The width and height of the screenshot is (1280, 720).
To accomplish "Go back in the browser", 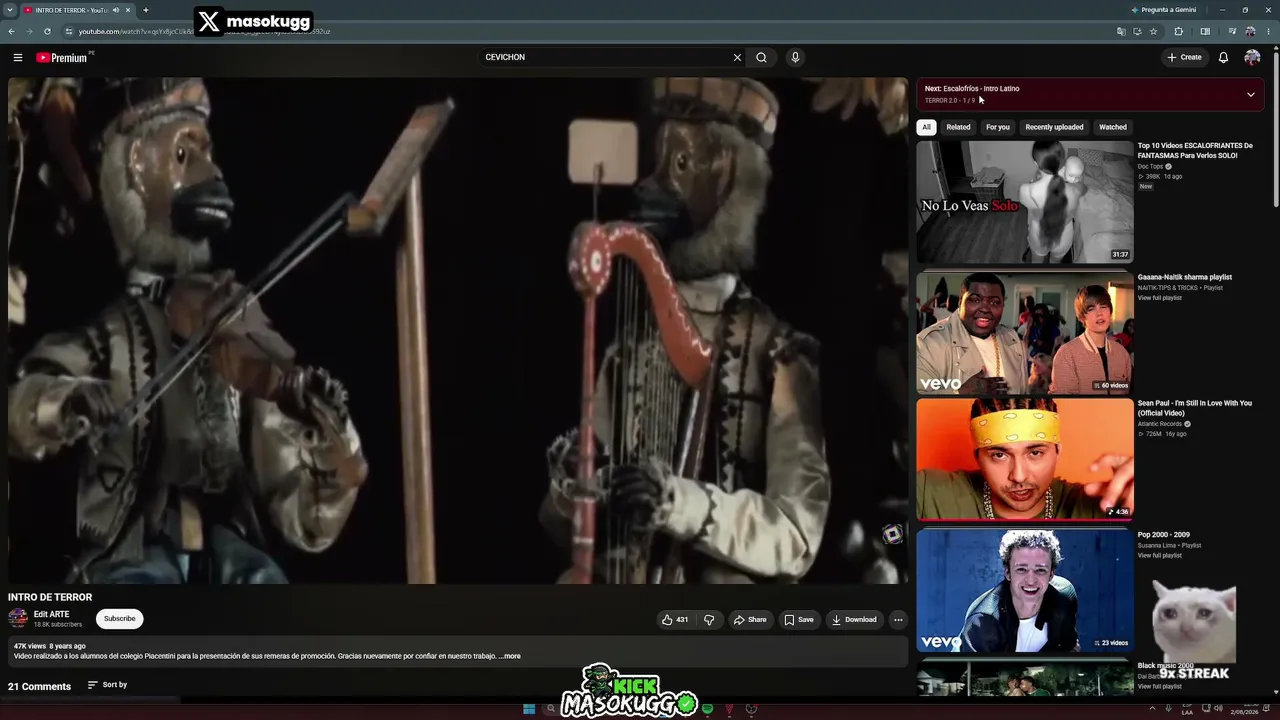I will [11, 31].
